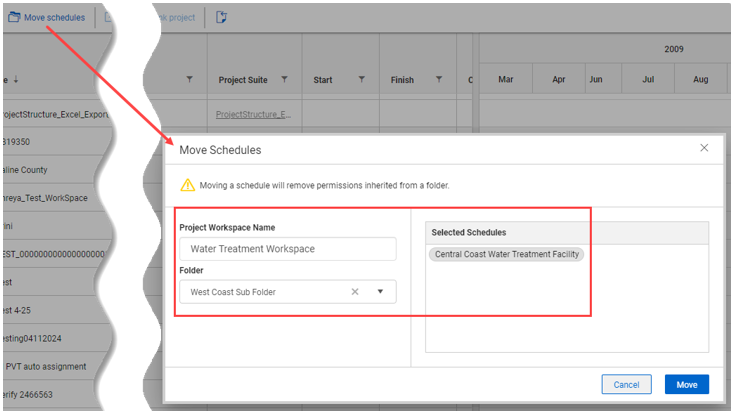The height and width of the screenshot is (413, 732).
Task: Click the filter icon left of Project Suite
Action: [x=189, y=80]
